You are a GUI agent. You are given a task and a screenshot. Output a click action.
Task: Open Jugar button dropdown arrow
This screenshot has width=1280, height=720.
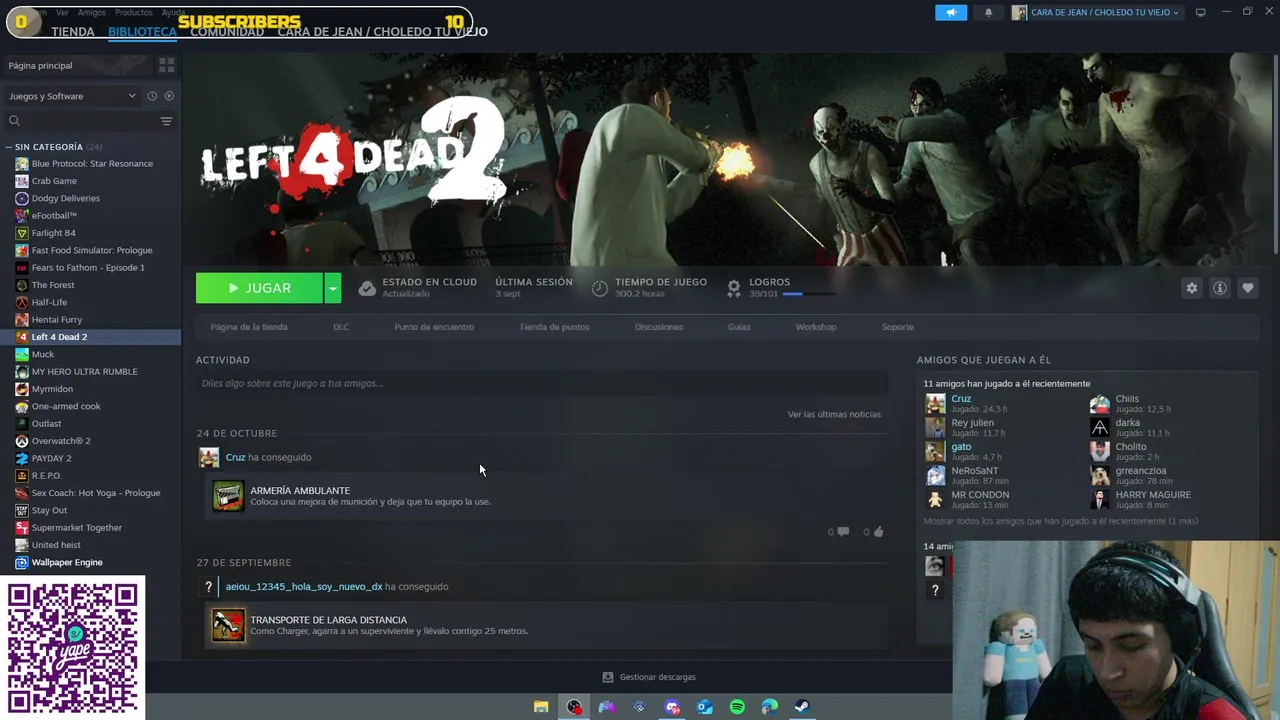tap(333, 288)
